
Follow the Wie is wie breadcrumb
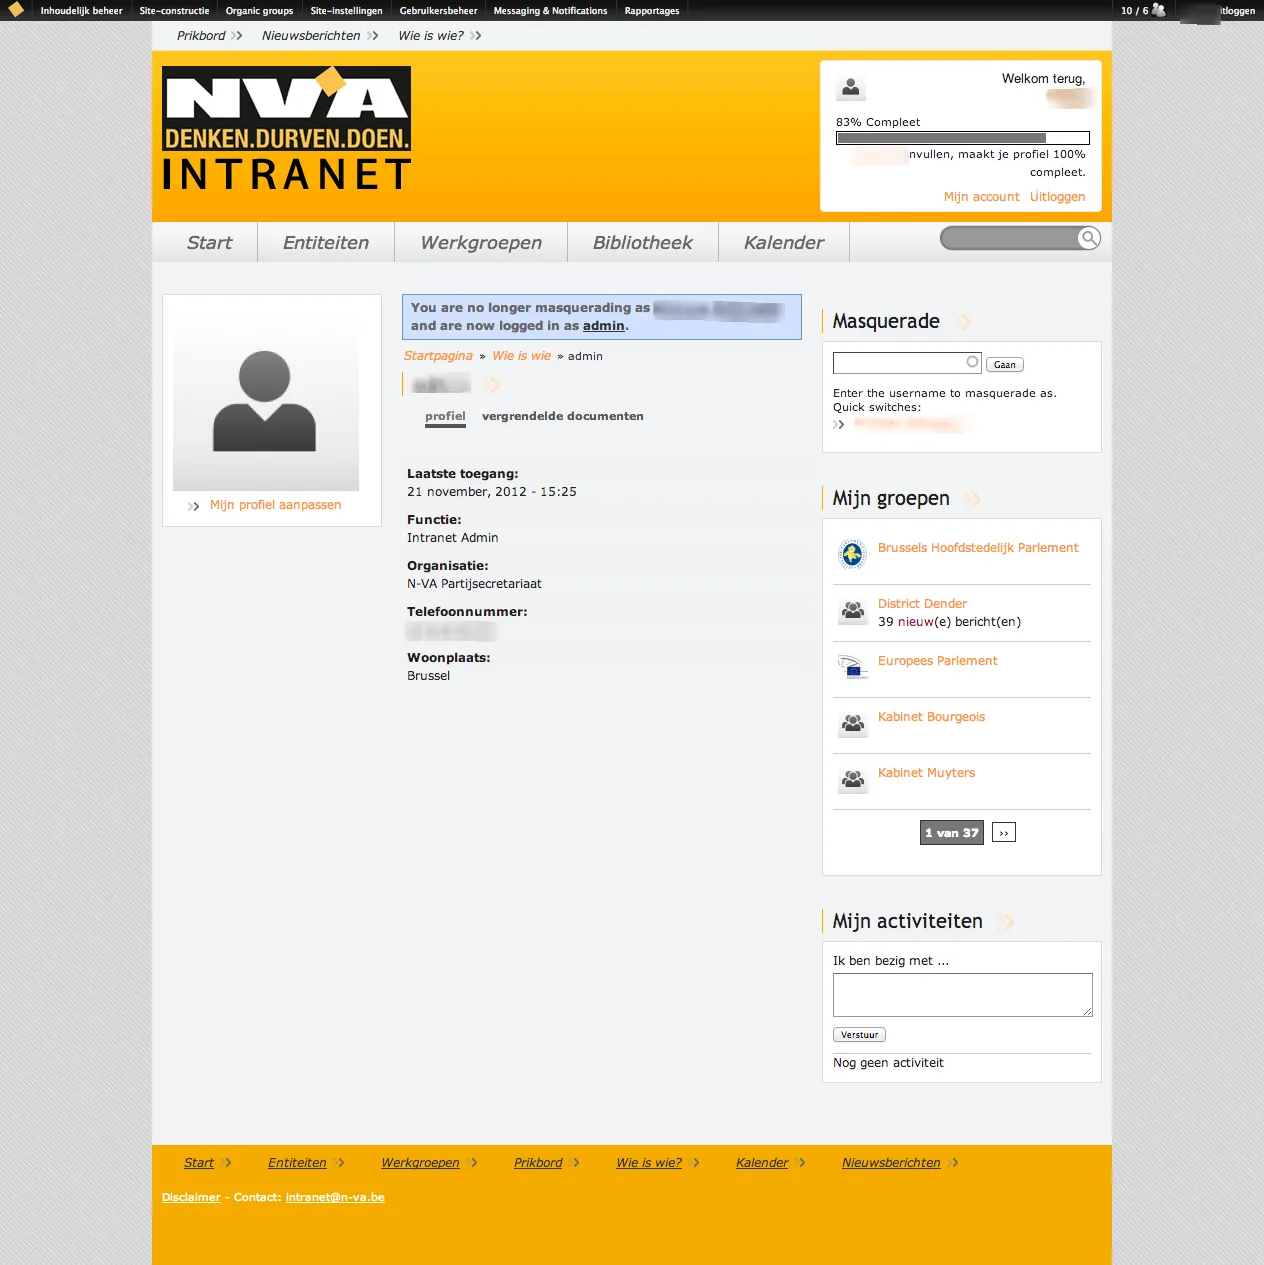tap(521, 356)
